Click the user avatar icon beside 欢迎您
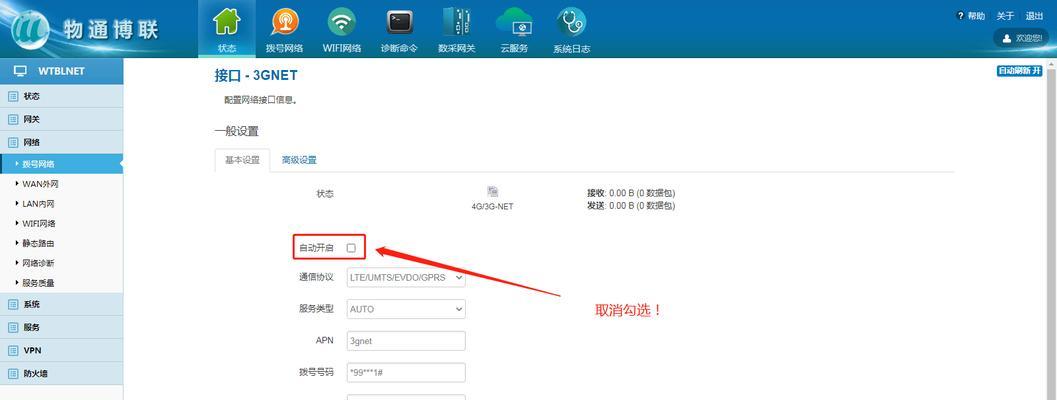This screenshot has height=400, width=1057. coord(1007,38)
